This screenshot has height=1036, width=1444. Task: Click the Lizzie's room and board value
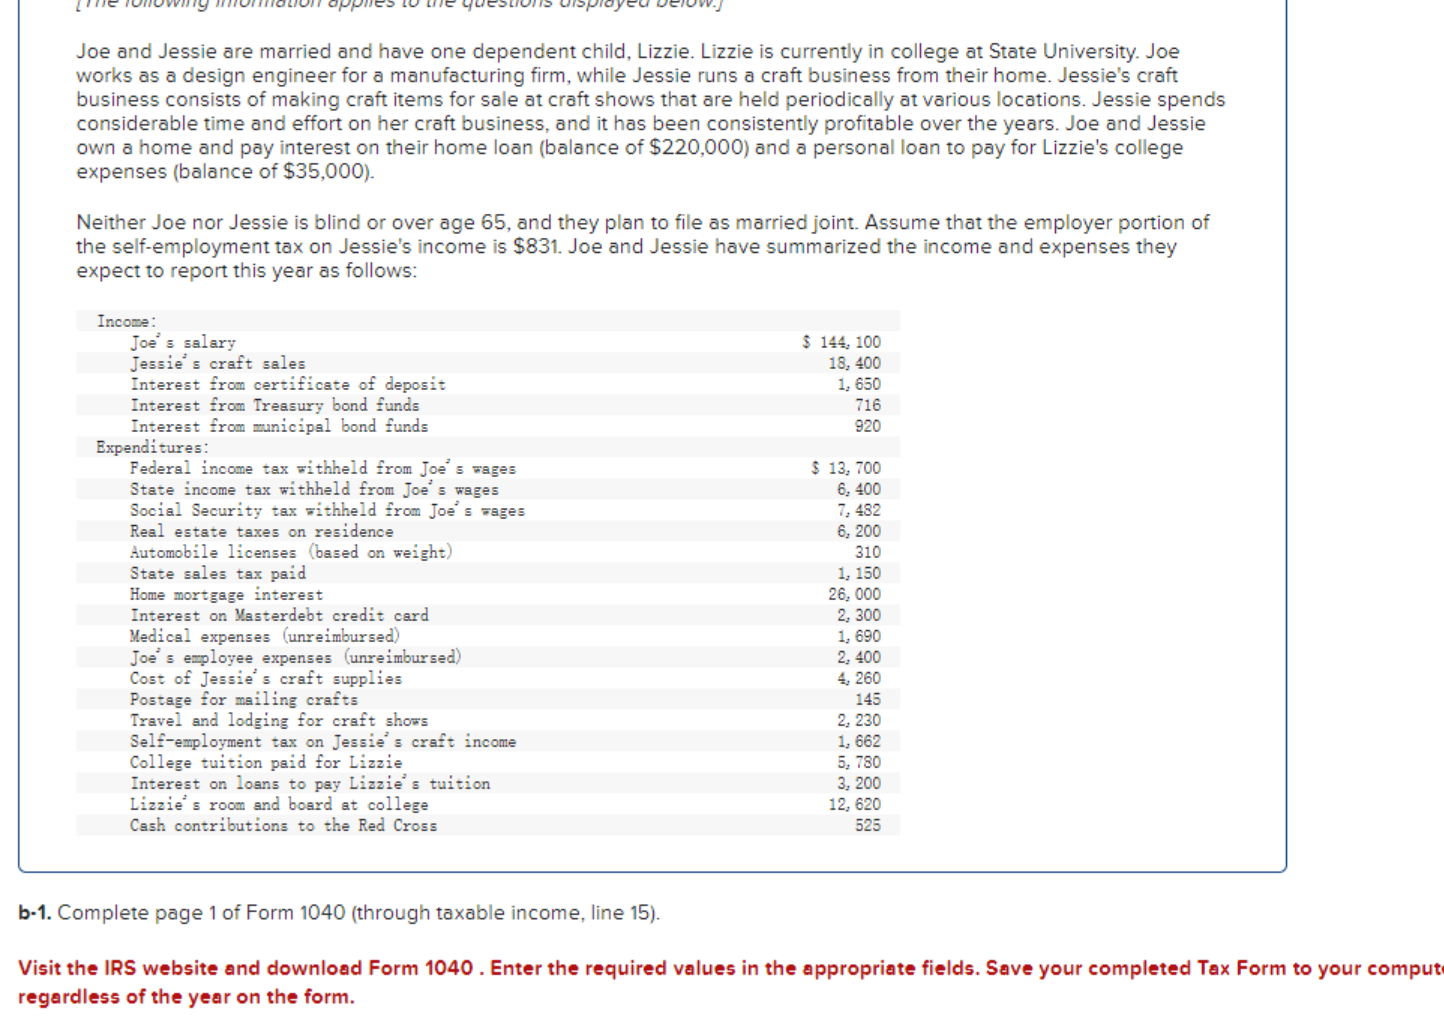tap(857, 804)
